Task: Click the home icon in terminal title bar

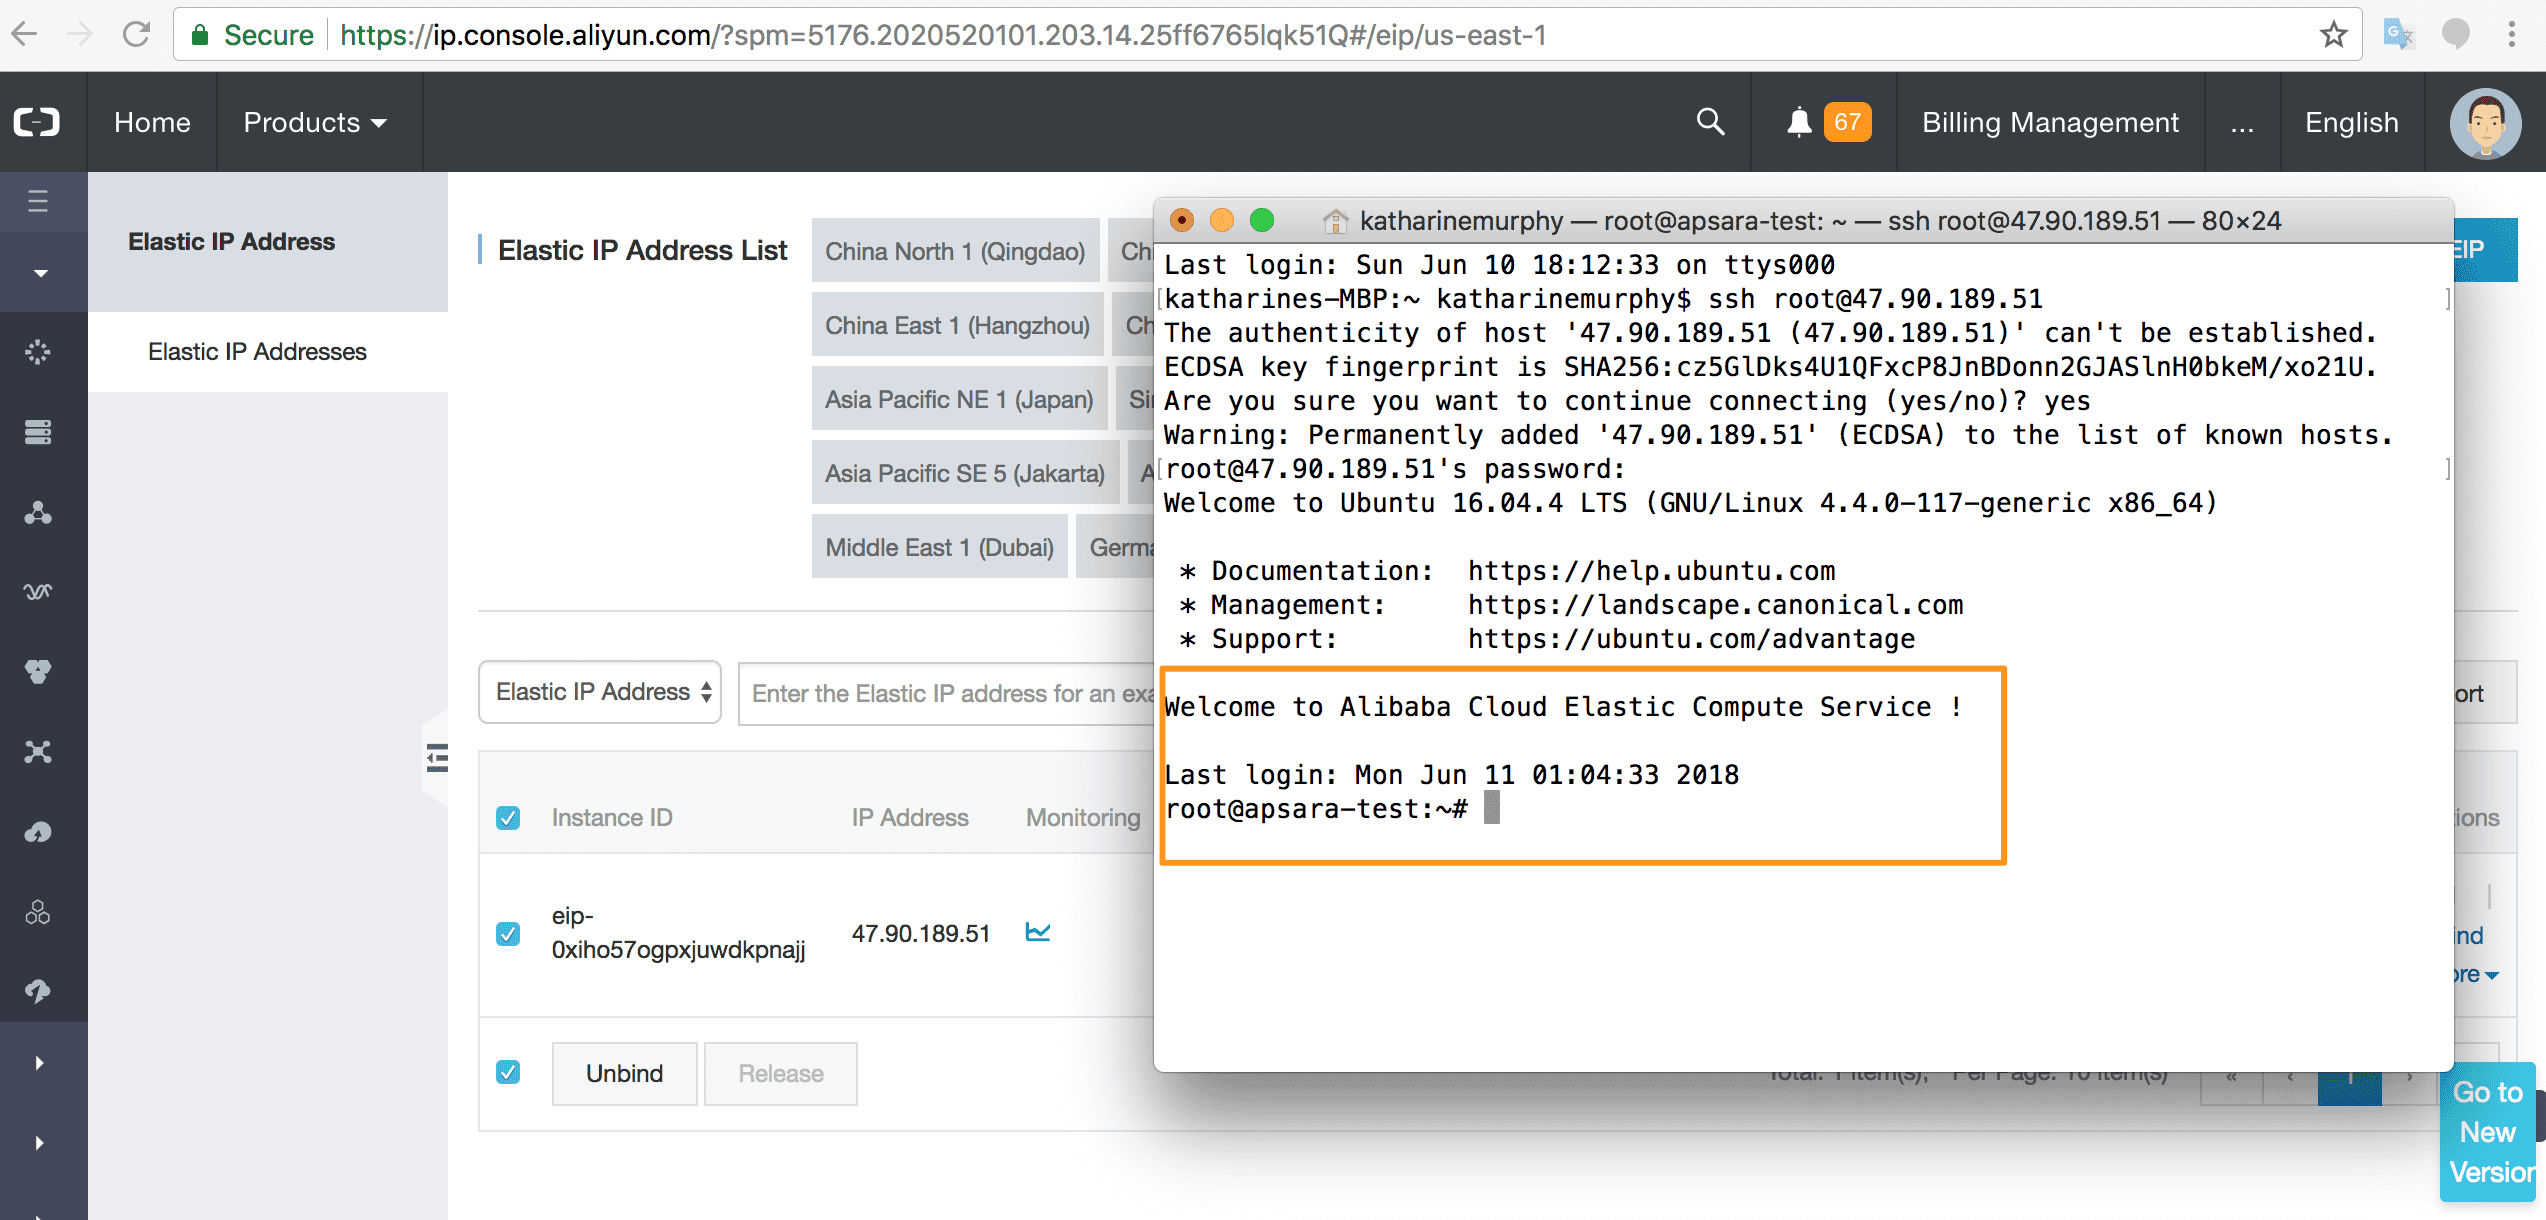Action: click(1335, 221)
